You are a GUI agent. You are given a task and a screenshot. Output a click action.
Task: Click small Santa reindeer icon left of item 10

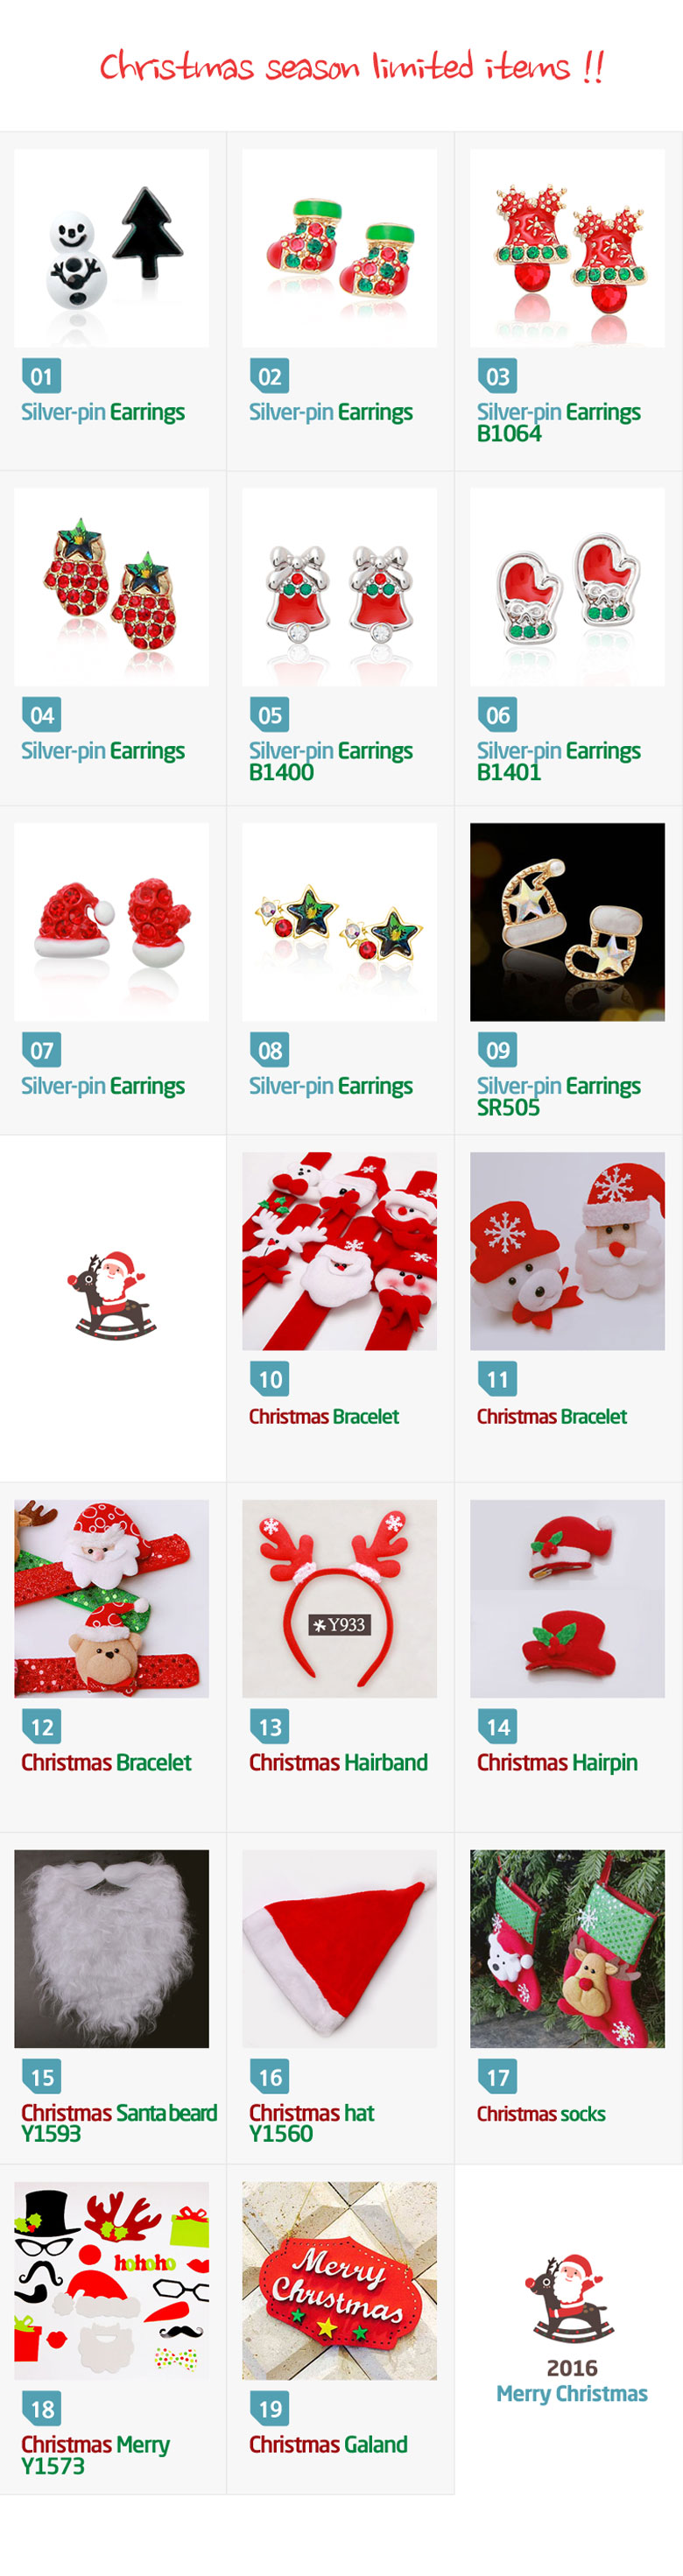click(x=112, y=1295)
